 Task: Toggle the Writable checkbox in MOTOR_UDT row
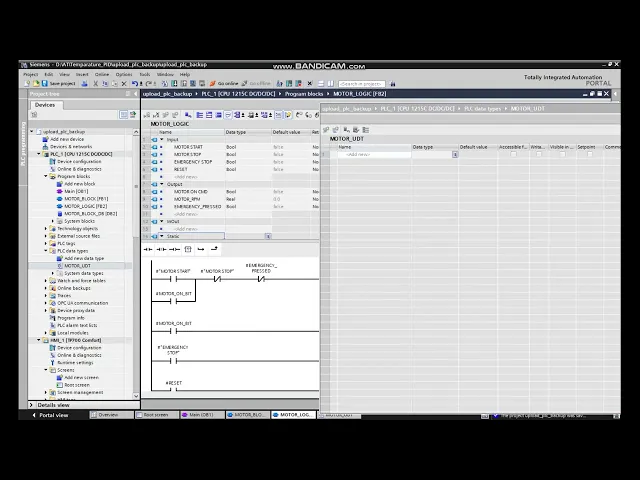(x=539, y=154)
